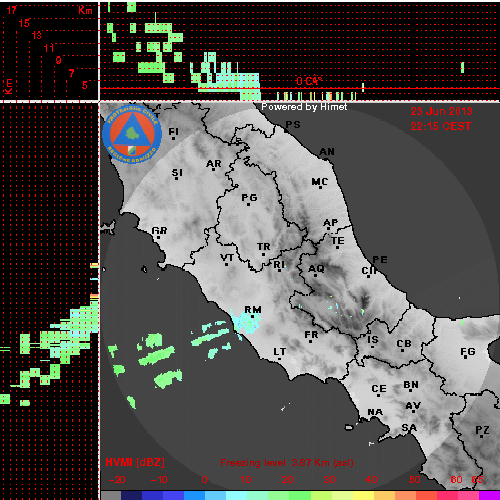Viewport: 500px width, 500px height.
Task: Click the TR city label
Action: tap(264, 247)
